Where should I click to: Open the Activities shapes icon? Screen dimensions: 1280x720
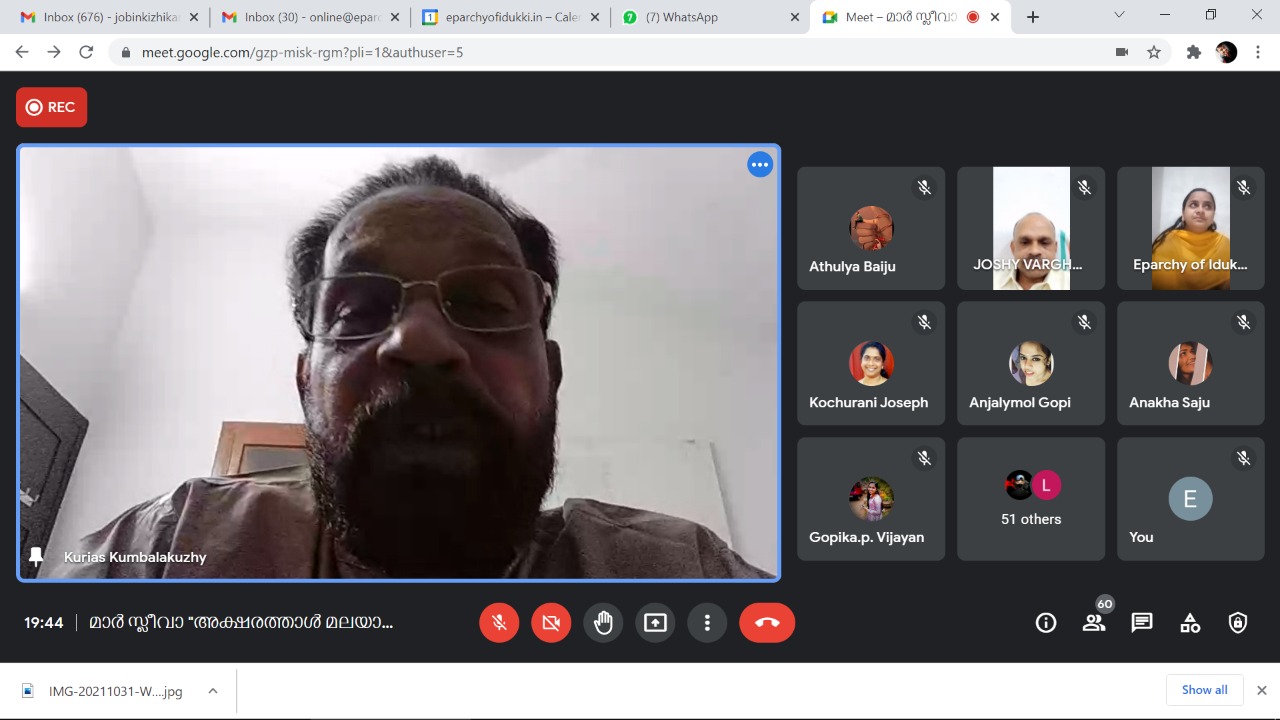tap(1190, 623)
